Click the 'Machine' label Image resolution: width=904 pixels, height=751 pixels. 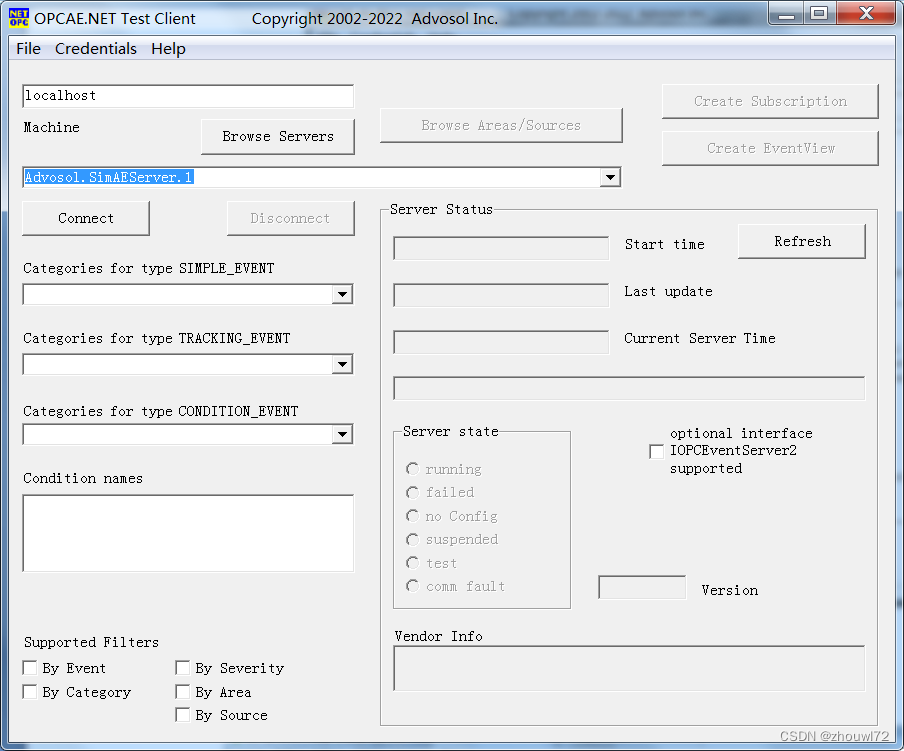pos(51,127)
